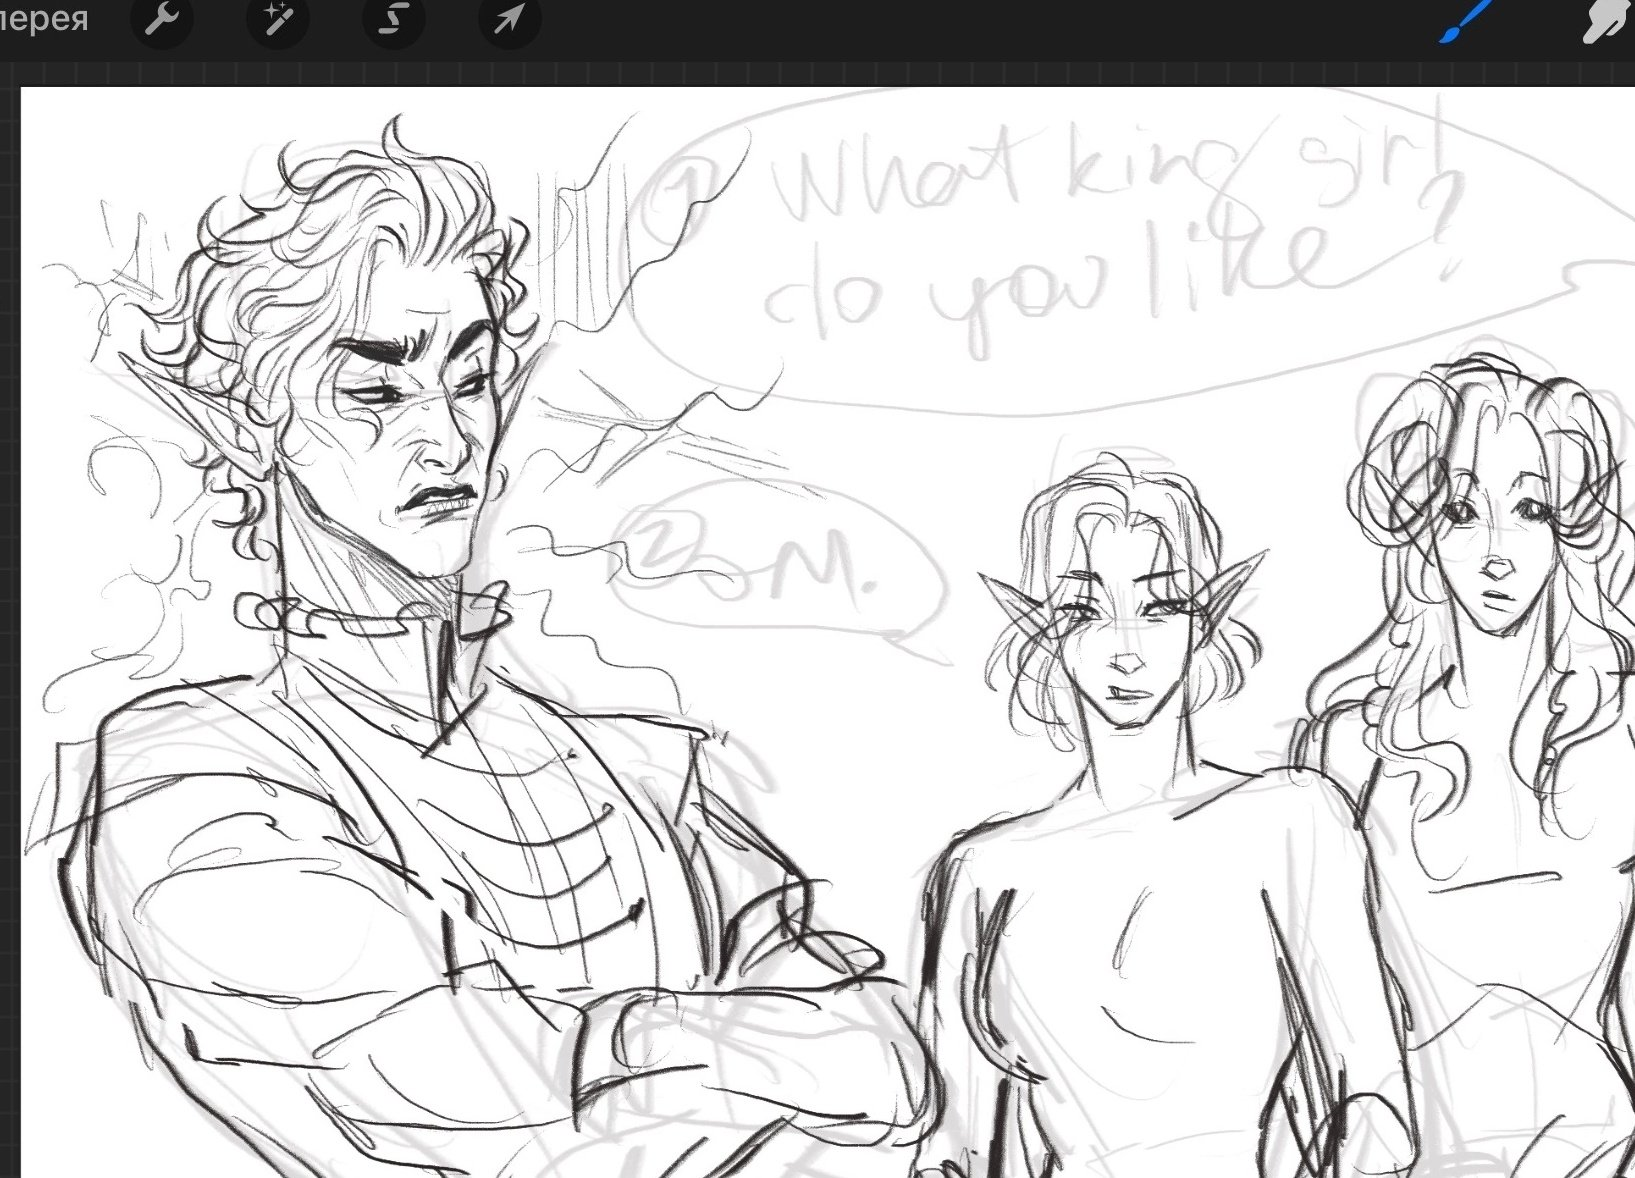The height and width of the screenshot is (1178, 1635).
Task: Open the Actions wrench menu
Action: pyautogui.click(x=162, y=19)
